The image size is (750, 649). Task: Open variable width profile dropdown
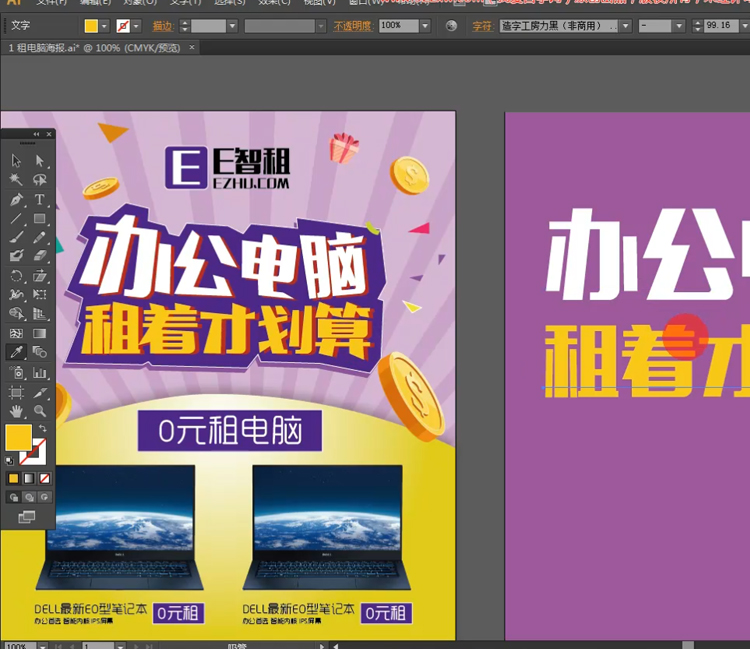[x=321, y=26]
